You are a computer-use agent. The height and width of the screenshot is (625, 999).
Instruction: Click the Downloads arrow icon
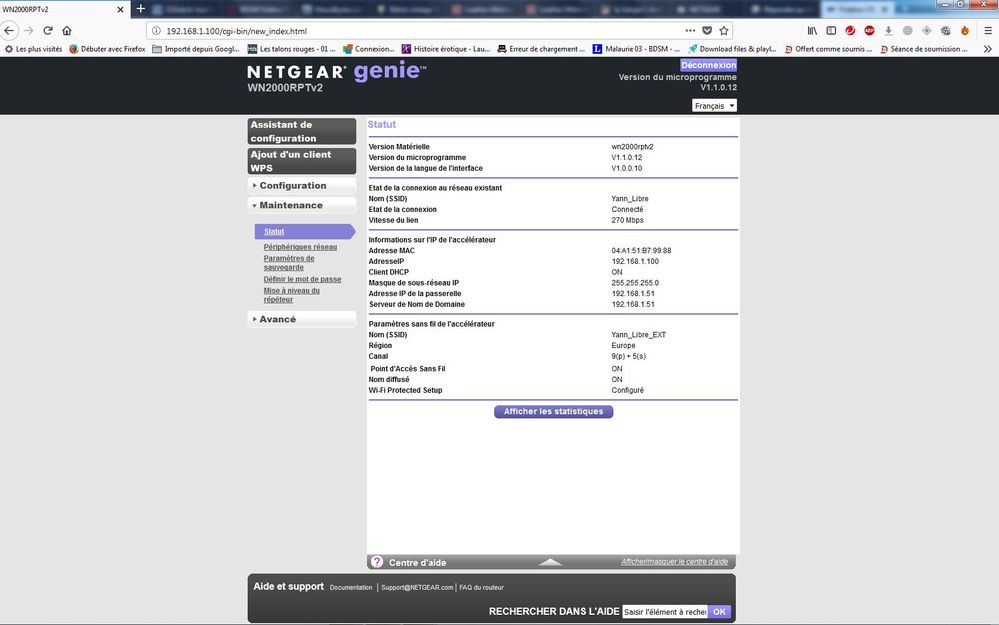coord(889,31)
